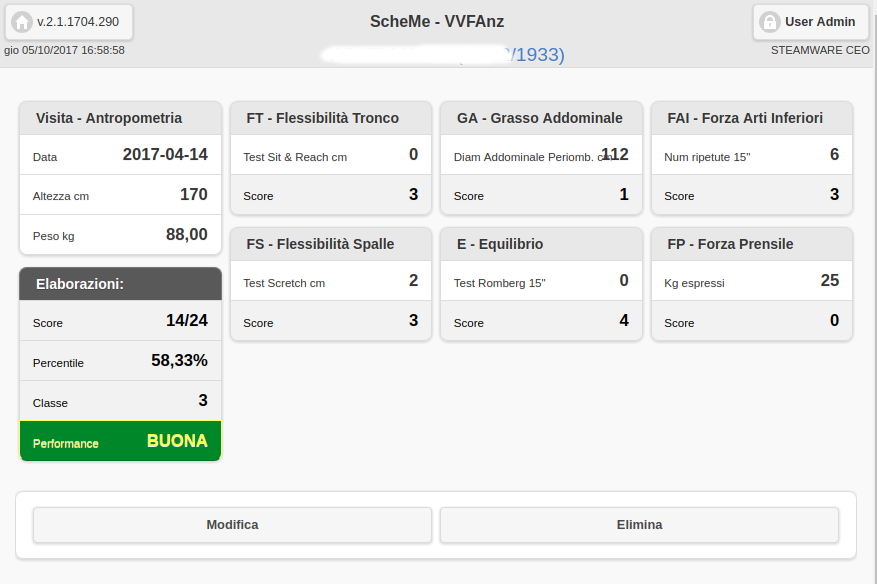Screen dimensions: 877x584
Task: Select the E - Equilibrio header
Action: click(541, 244)
